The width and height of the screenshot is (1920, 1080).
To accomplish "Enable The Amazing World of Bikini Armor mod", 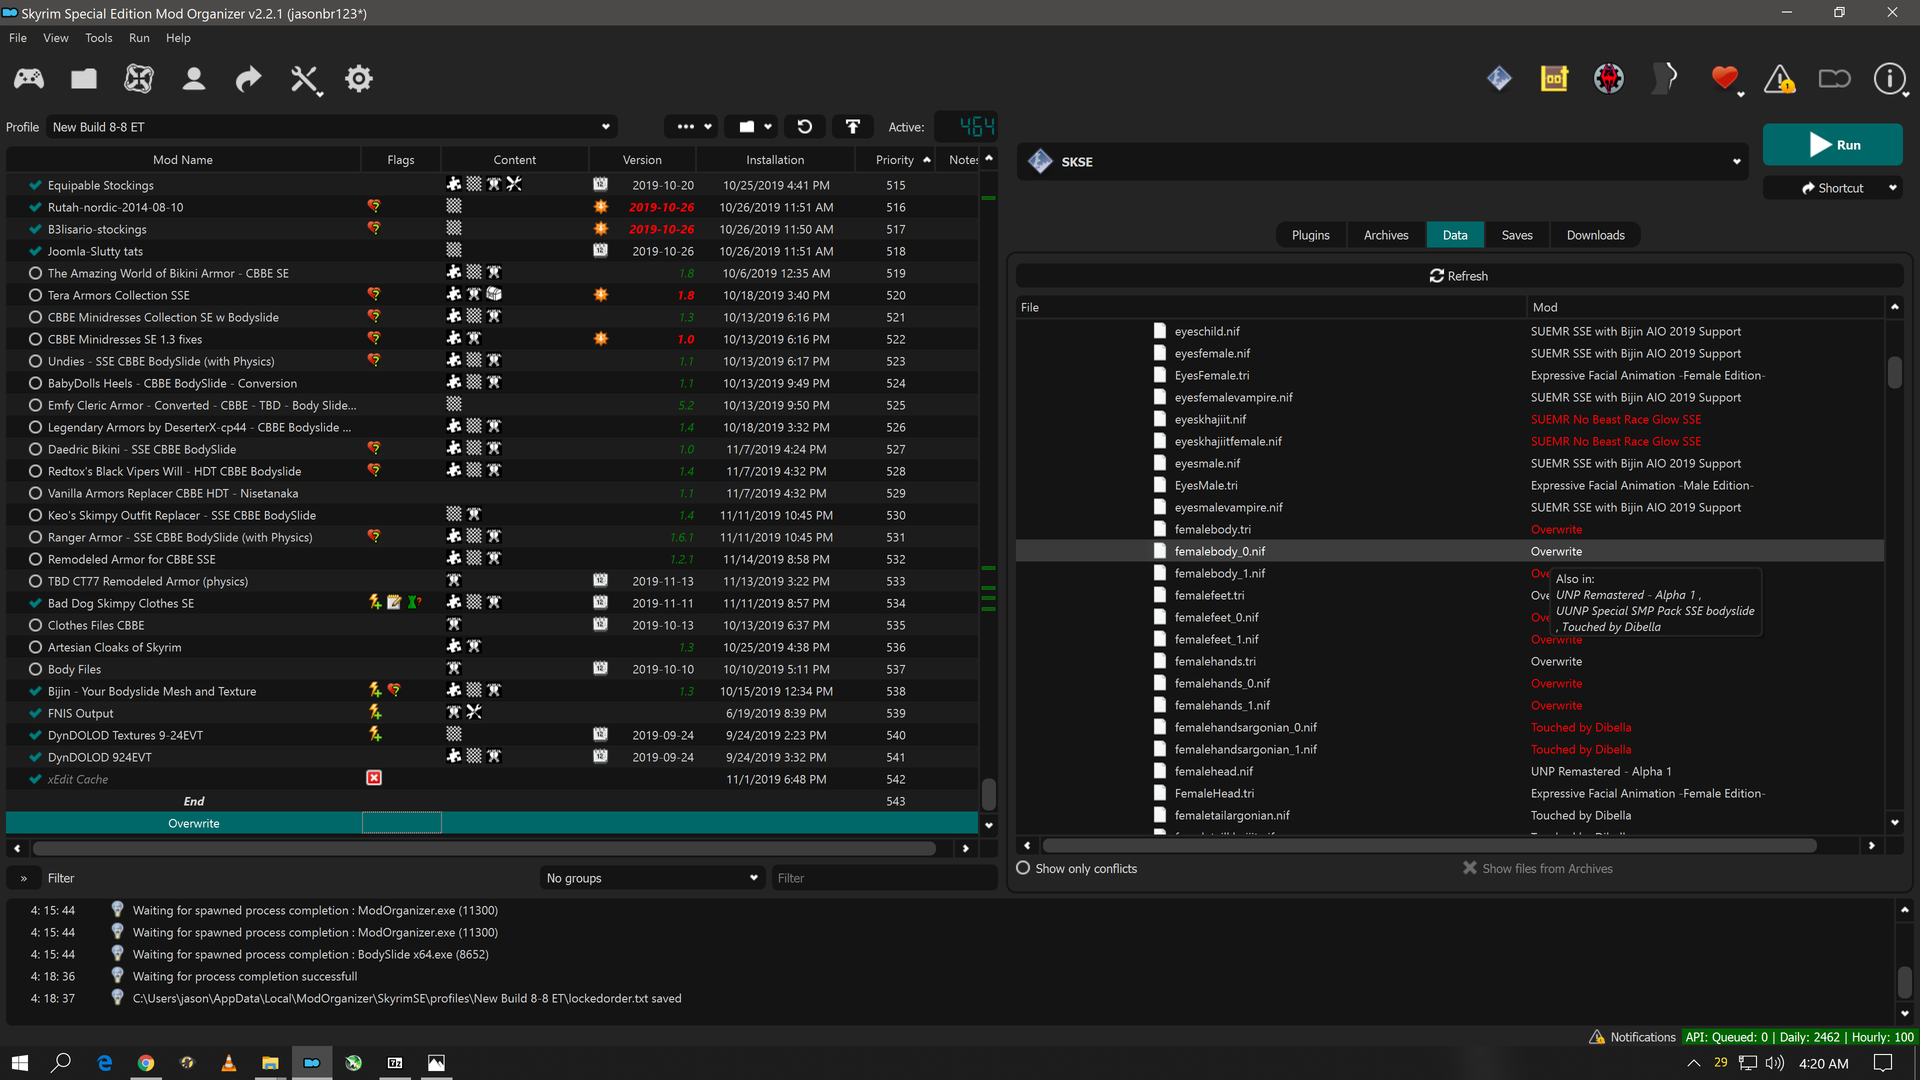I will [35, 273].
